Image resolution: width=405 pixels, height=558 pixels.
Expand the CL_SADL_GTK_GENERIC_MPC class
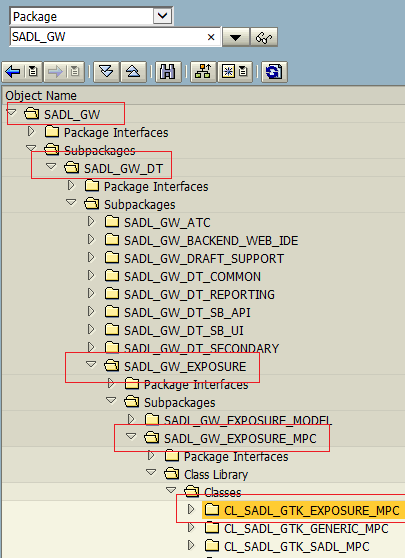click(x=191, y=527)
